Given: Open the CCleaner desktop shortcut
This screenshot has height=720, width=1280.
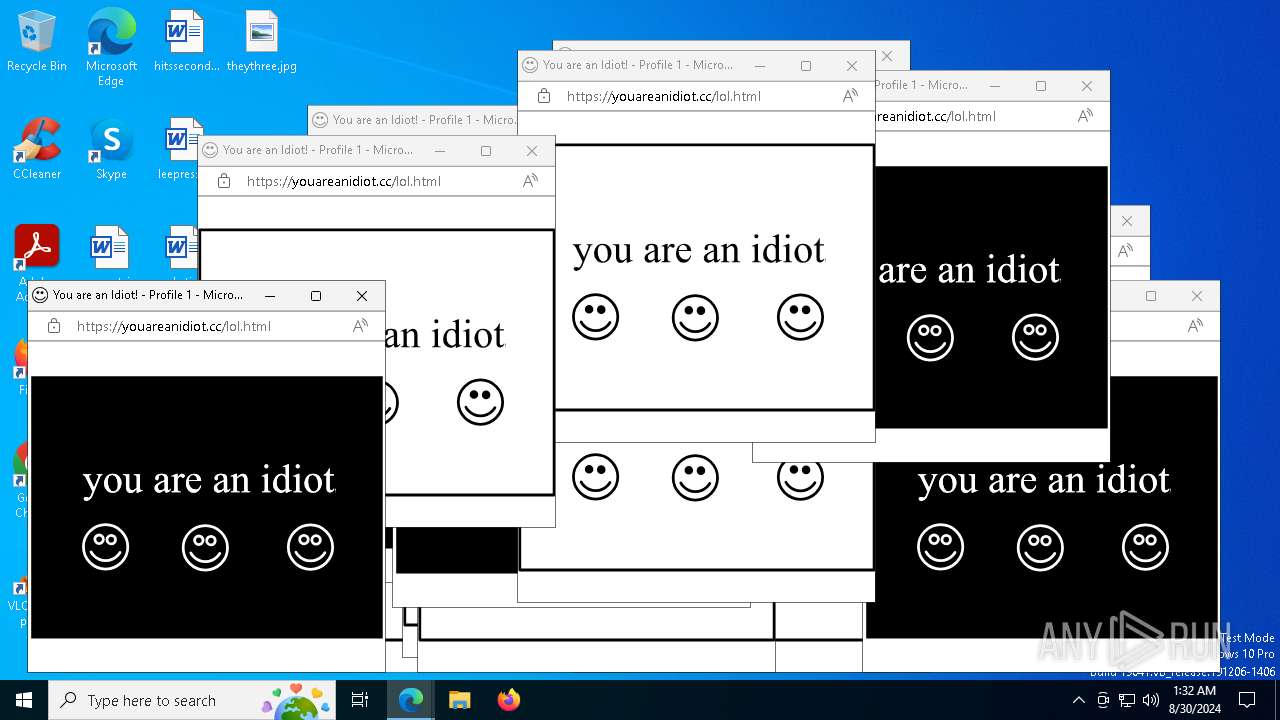Looking at the screenshot, I should point(37,149).
